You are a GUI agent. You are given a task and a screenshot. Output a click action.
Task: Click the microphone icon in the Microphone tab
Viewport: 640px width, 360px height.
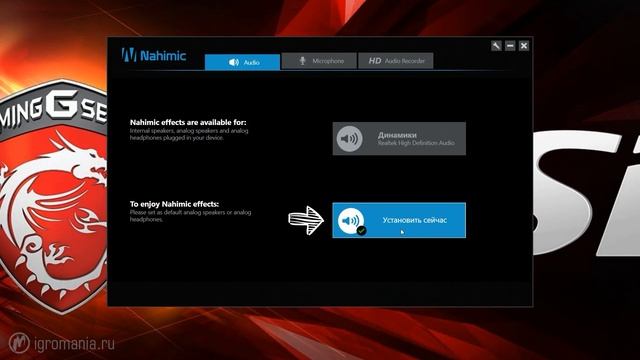[302, 61]
